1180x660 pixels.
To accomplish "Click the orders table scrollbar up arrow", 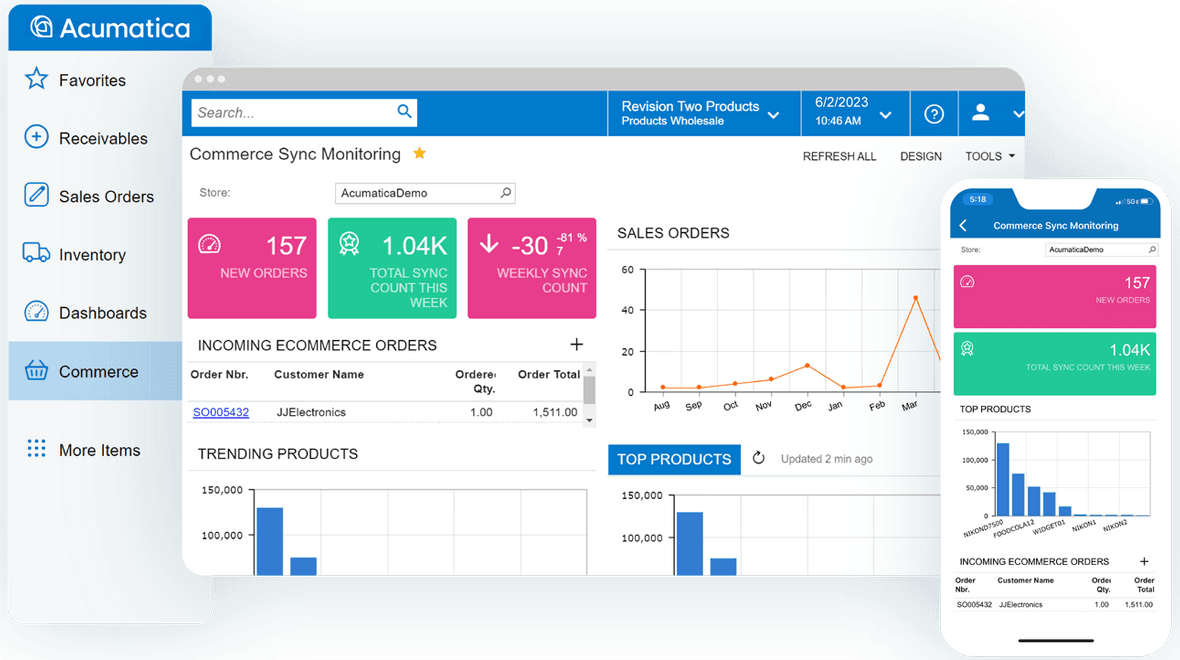I will (x=589, y=370).
